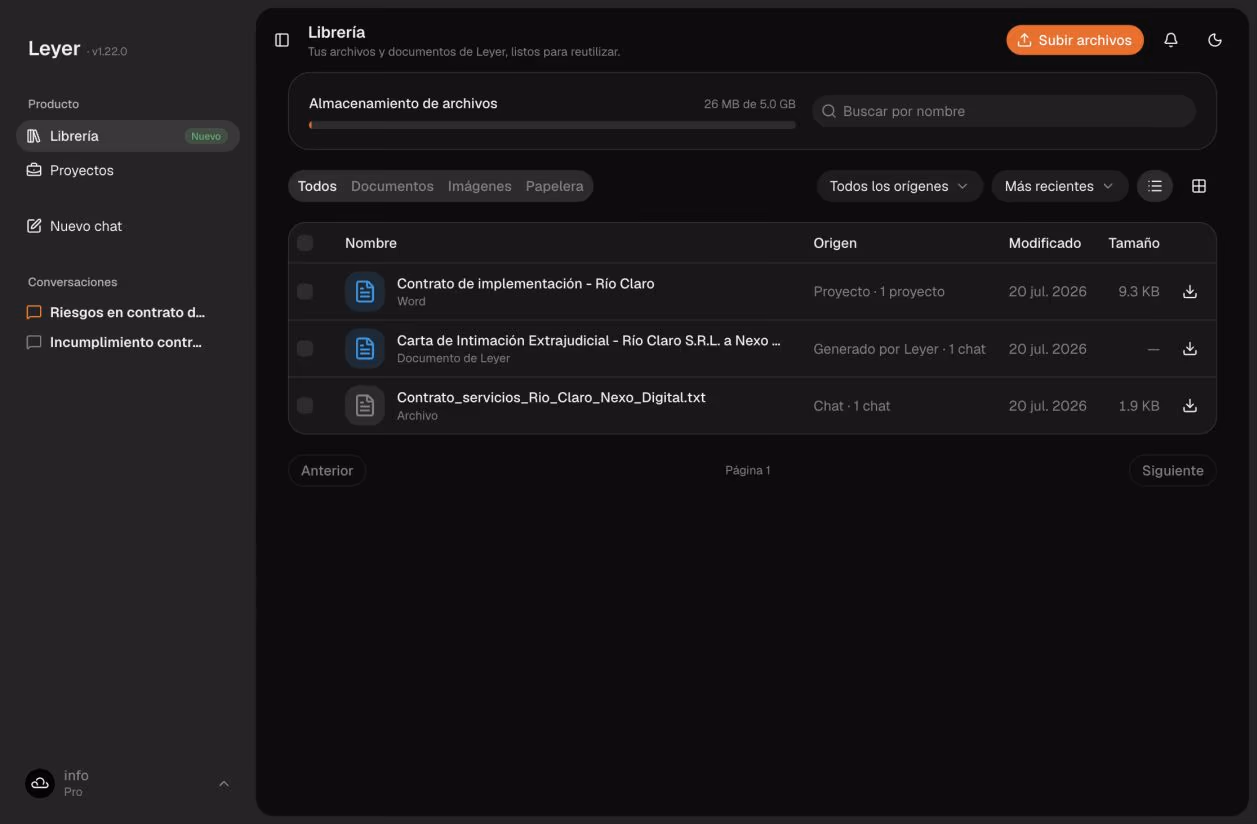
Task: Click the Página 1 indicator
Action: coord(748,471)
